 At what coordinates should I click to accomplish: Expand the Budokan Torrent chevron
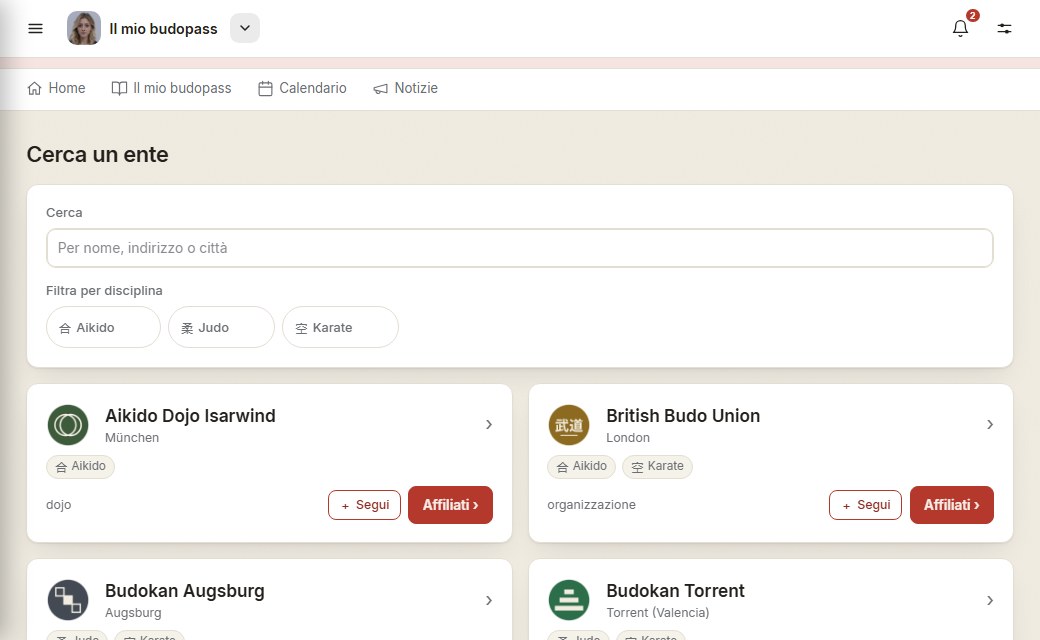[990, 600]
